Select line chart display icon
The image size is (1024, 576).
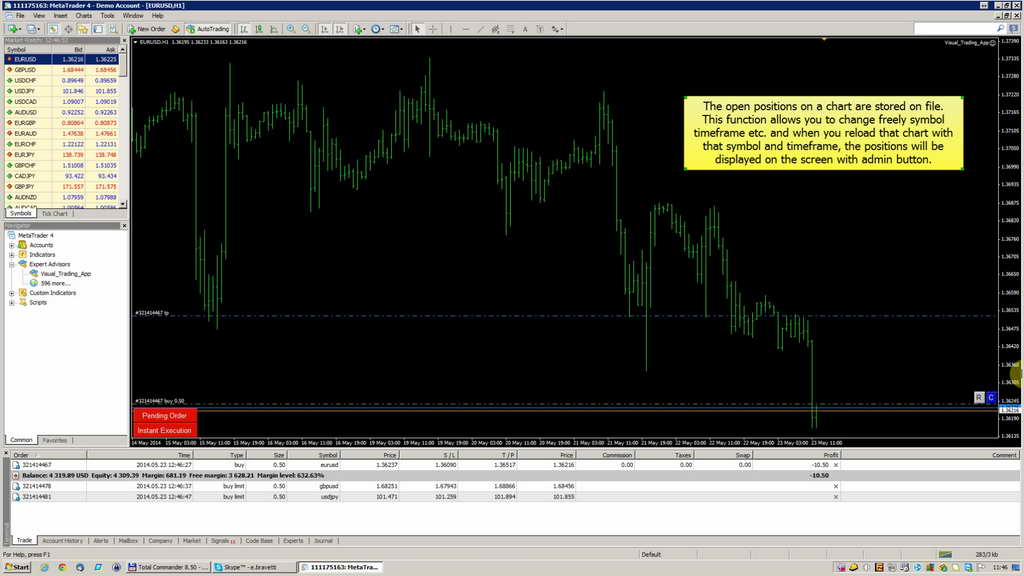[274, 29]
